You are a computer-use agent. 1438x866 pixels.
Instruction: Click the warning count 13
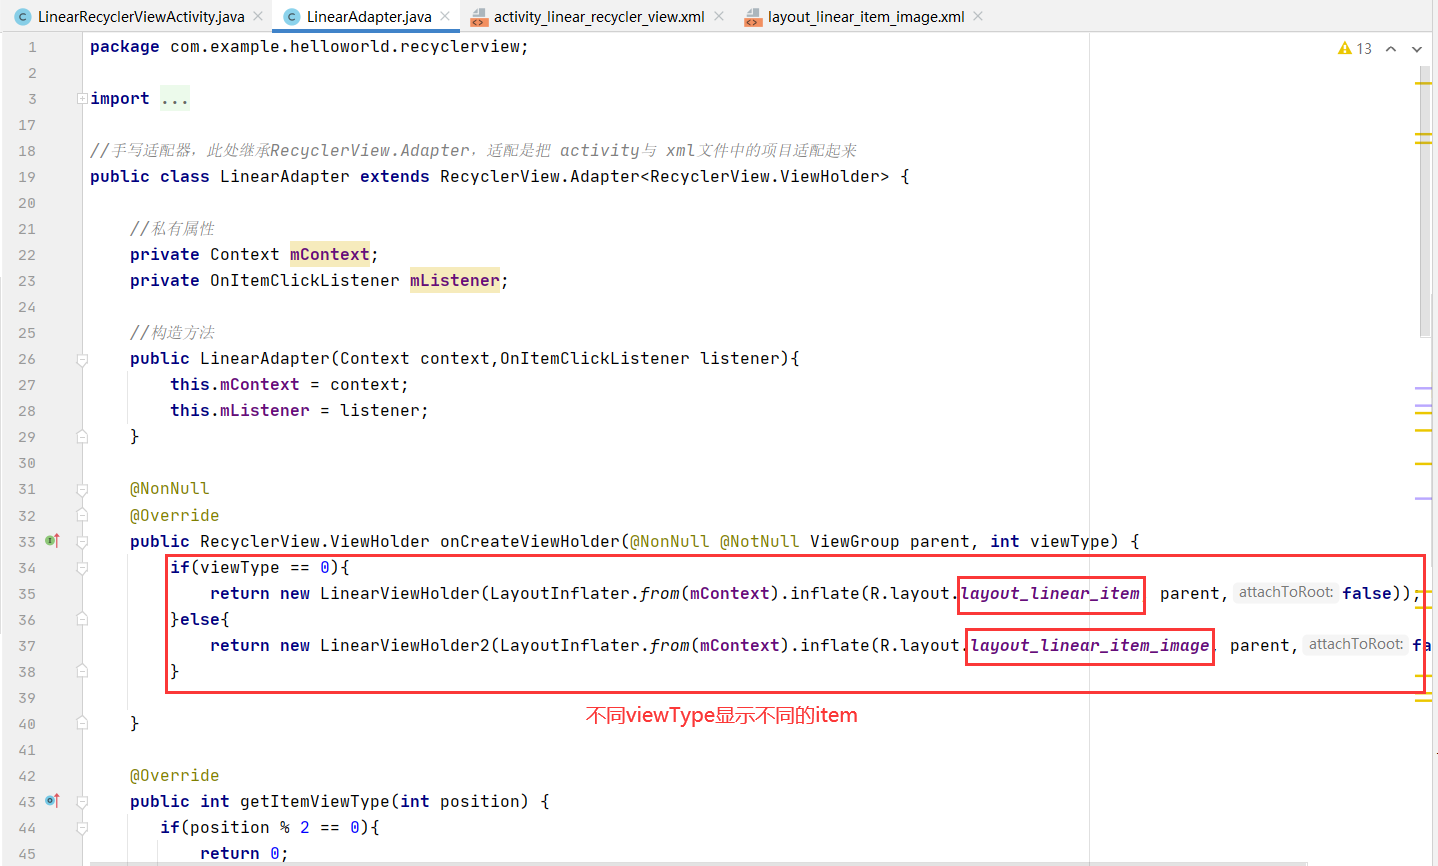(x=1364, y=48)
